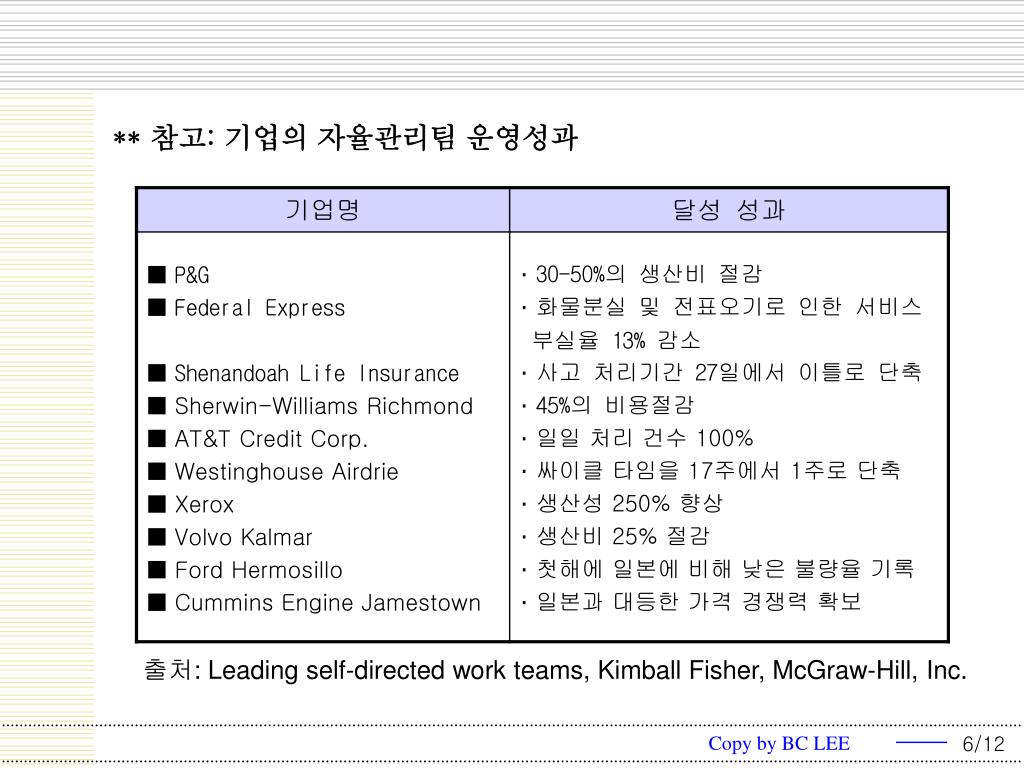
Task: Click the 'Ford Hermosillo' entry
Action: [259, 570]
